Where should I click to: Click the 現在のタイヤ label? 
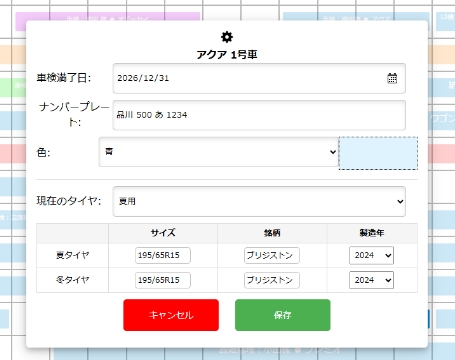69,201
